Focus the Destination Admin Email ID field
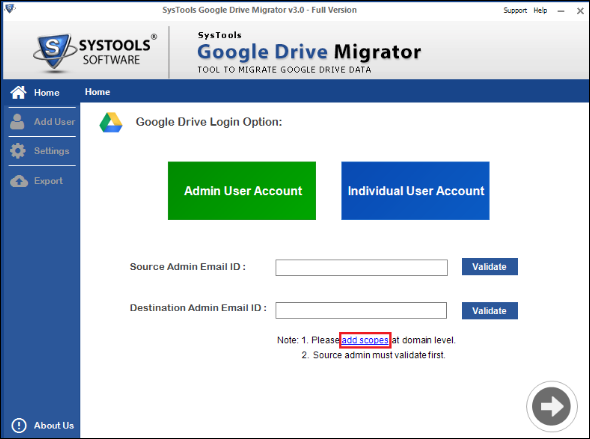The width and height of the screenshot is (590, 439). click(361, 311)
